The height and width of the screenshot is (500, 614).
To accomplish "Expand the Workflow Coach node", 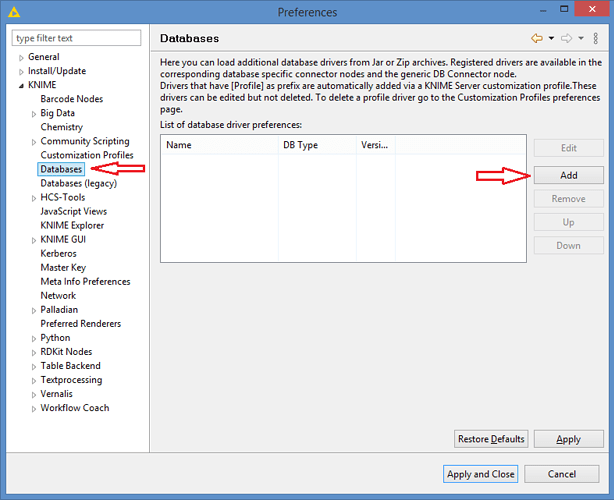I will [x=34, y=409].
